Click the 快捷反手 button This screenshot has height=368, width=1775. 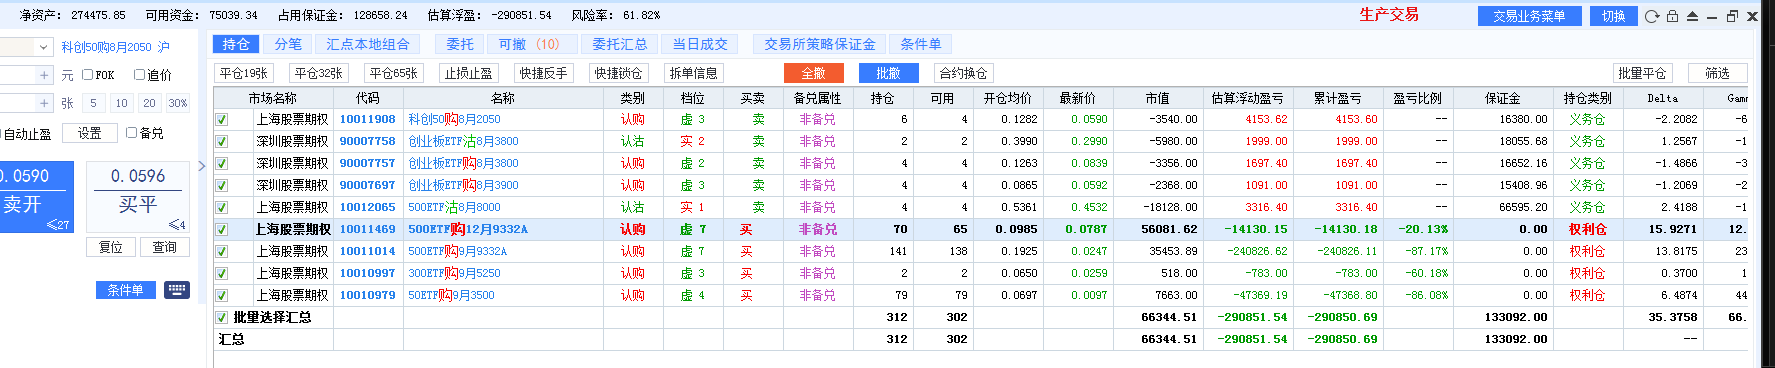544,73
